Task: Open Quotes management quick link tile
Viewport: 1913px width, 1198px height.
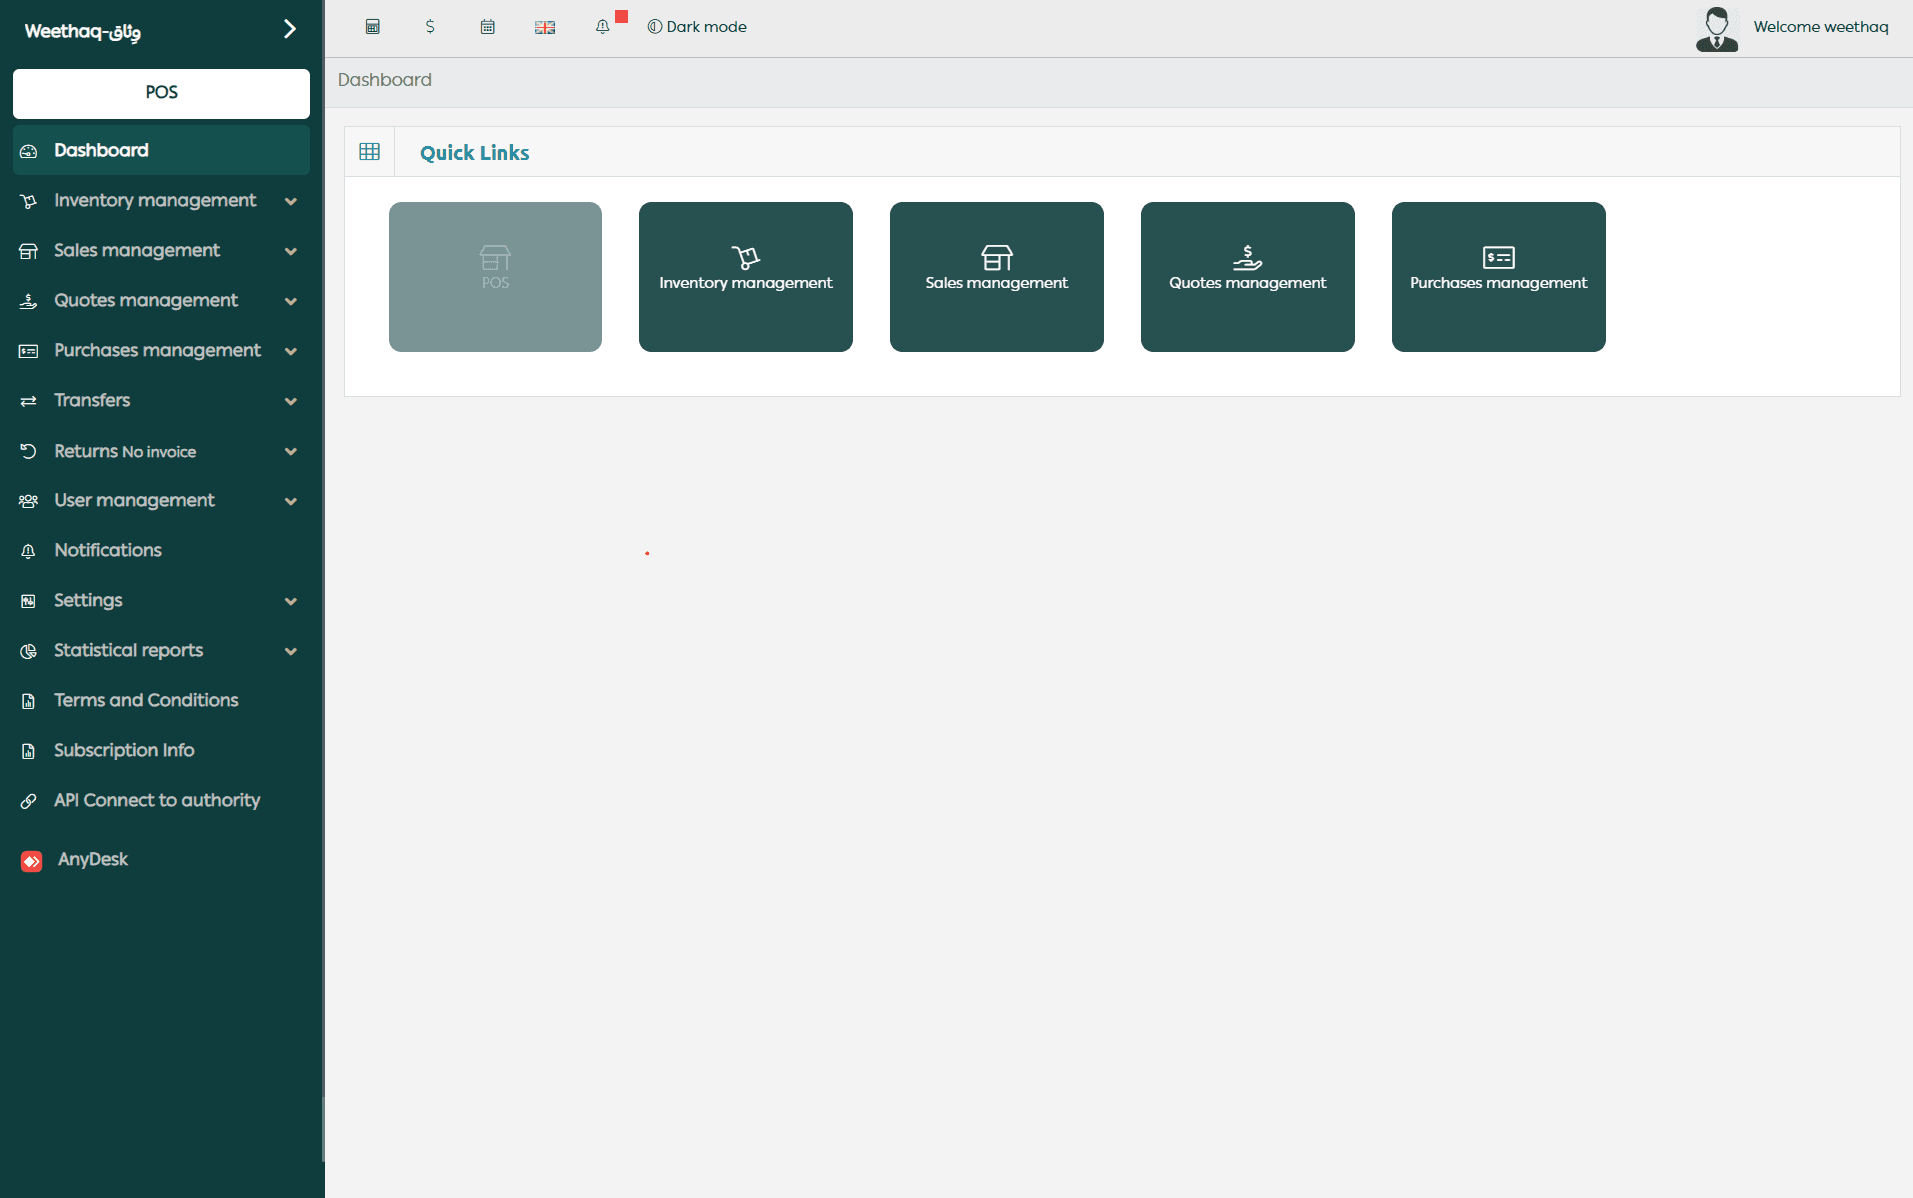Action: pos(1247,277)
